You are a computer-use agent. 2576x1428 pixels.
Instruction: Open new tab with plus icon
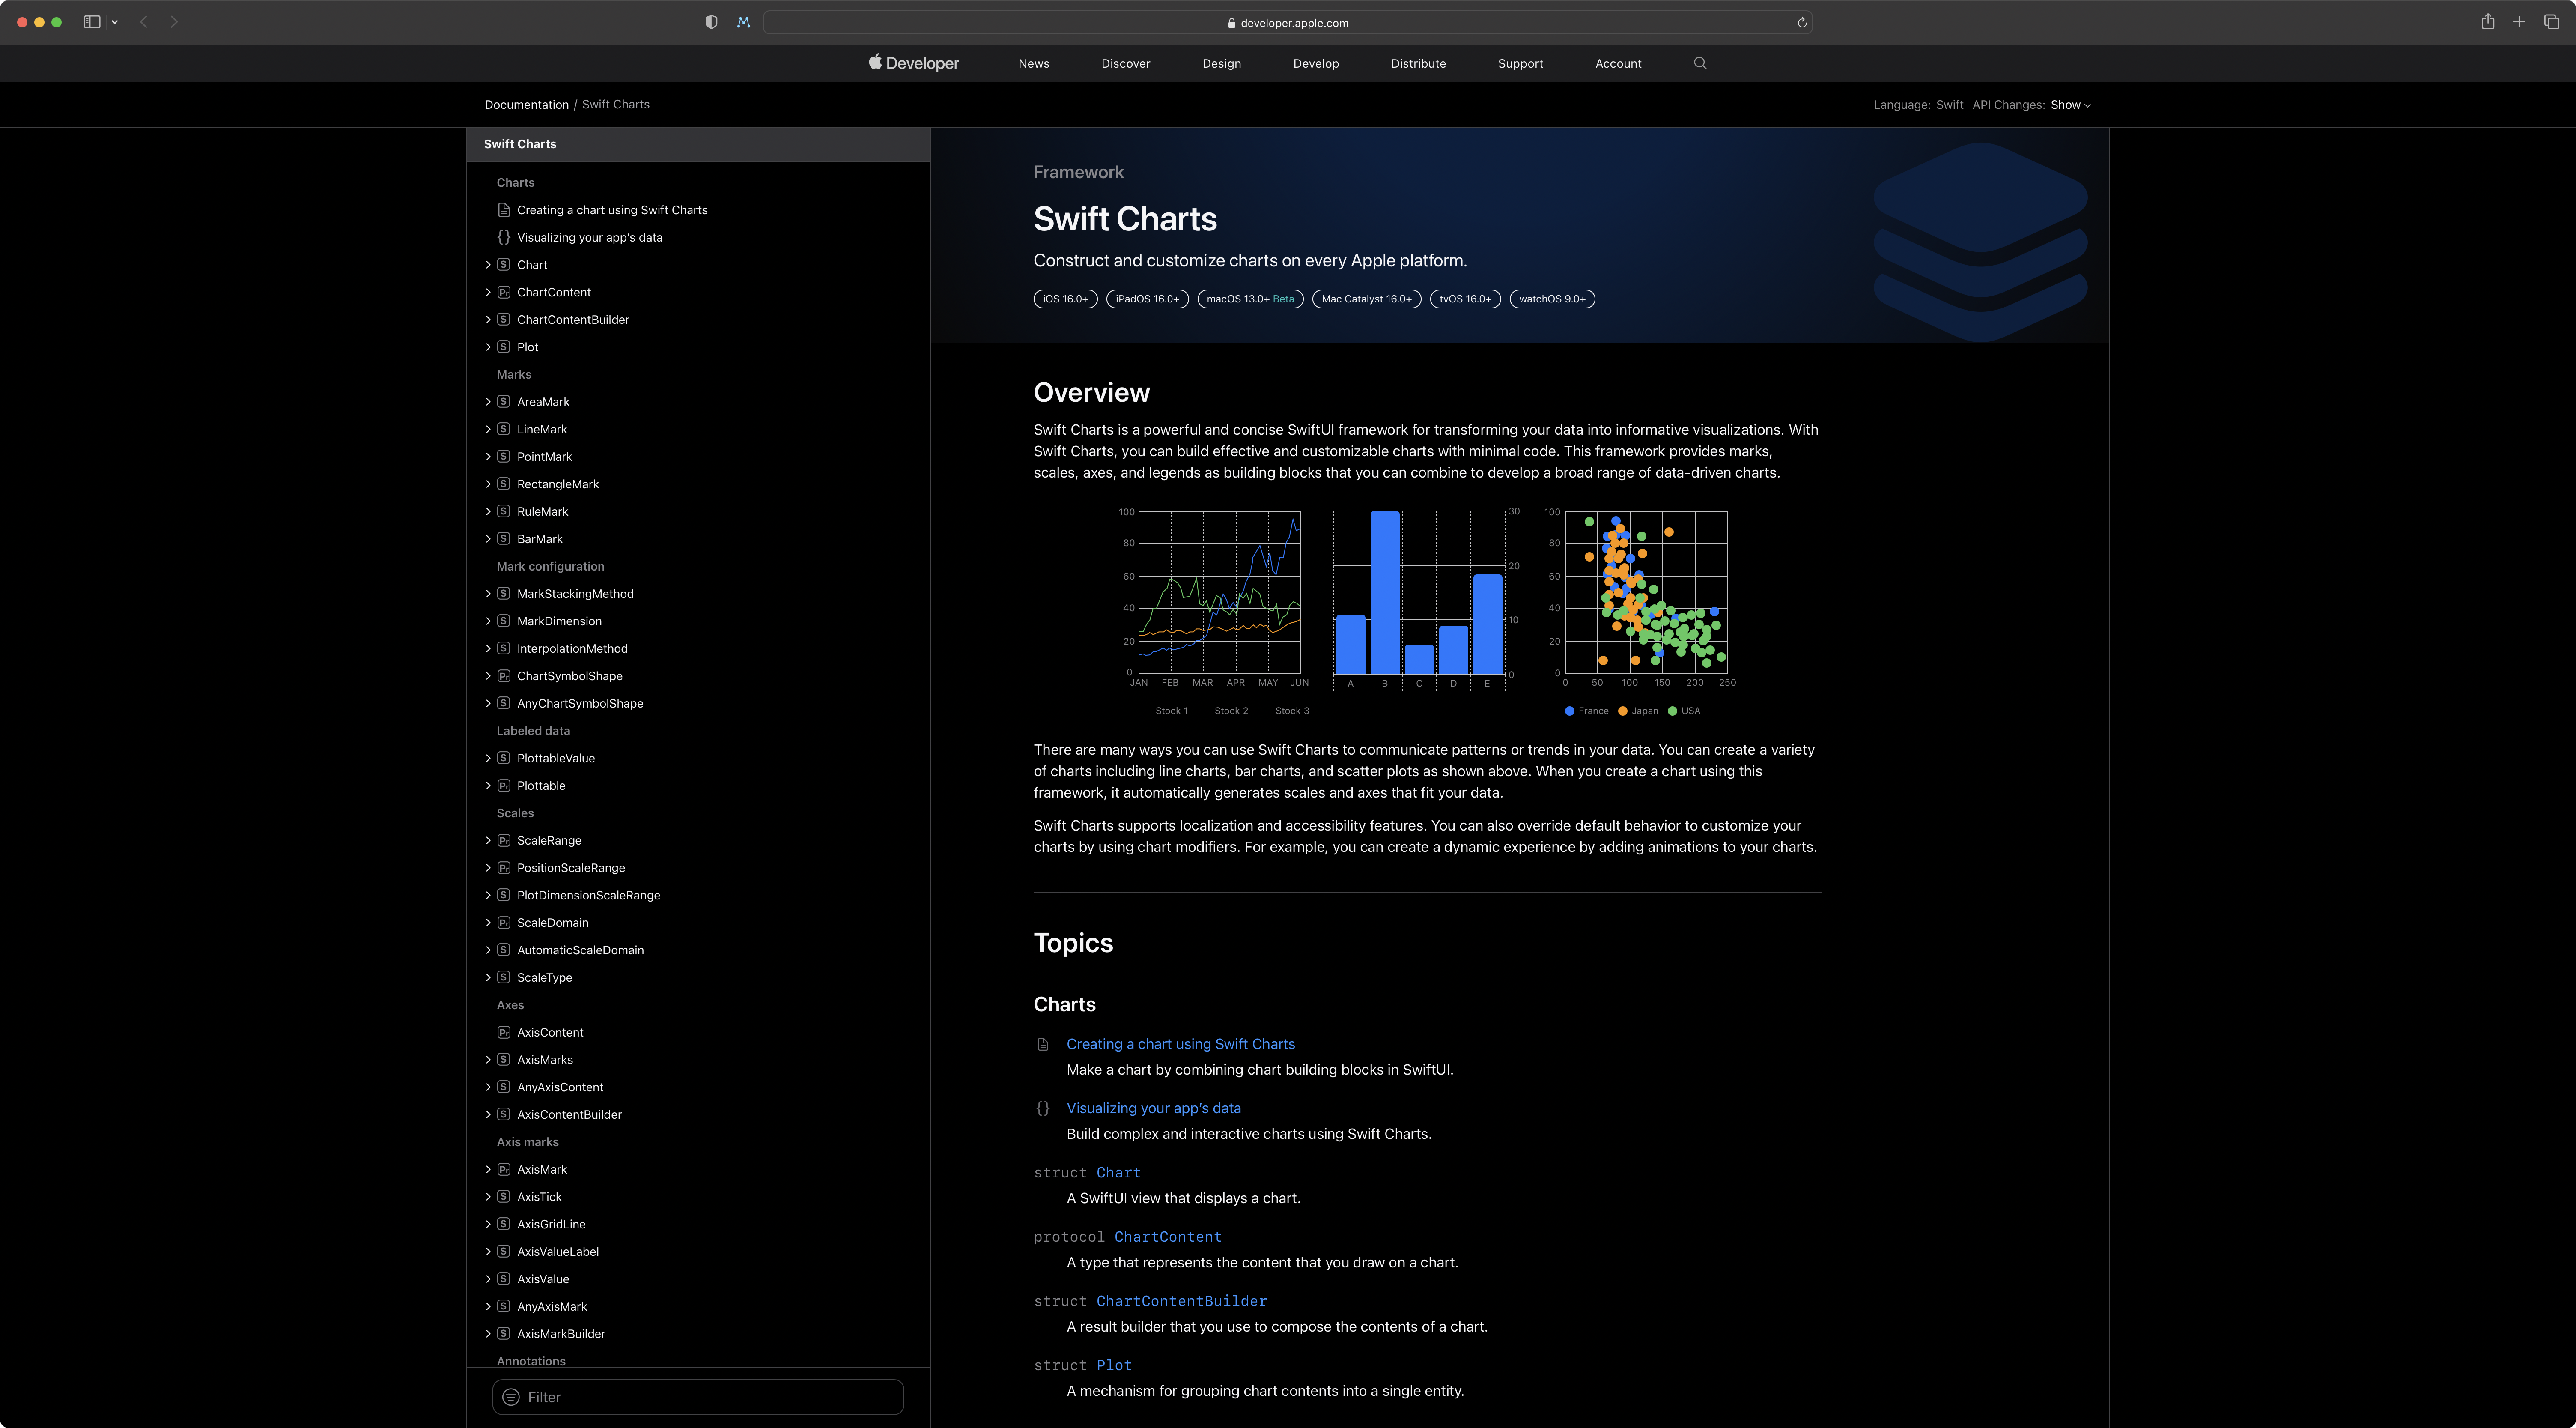pos(2519,22)
